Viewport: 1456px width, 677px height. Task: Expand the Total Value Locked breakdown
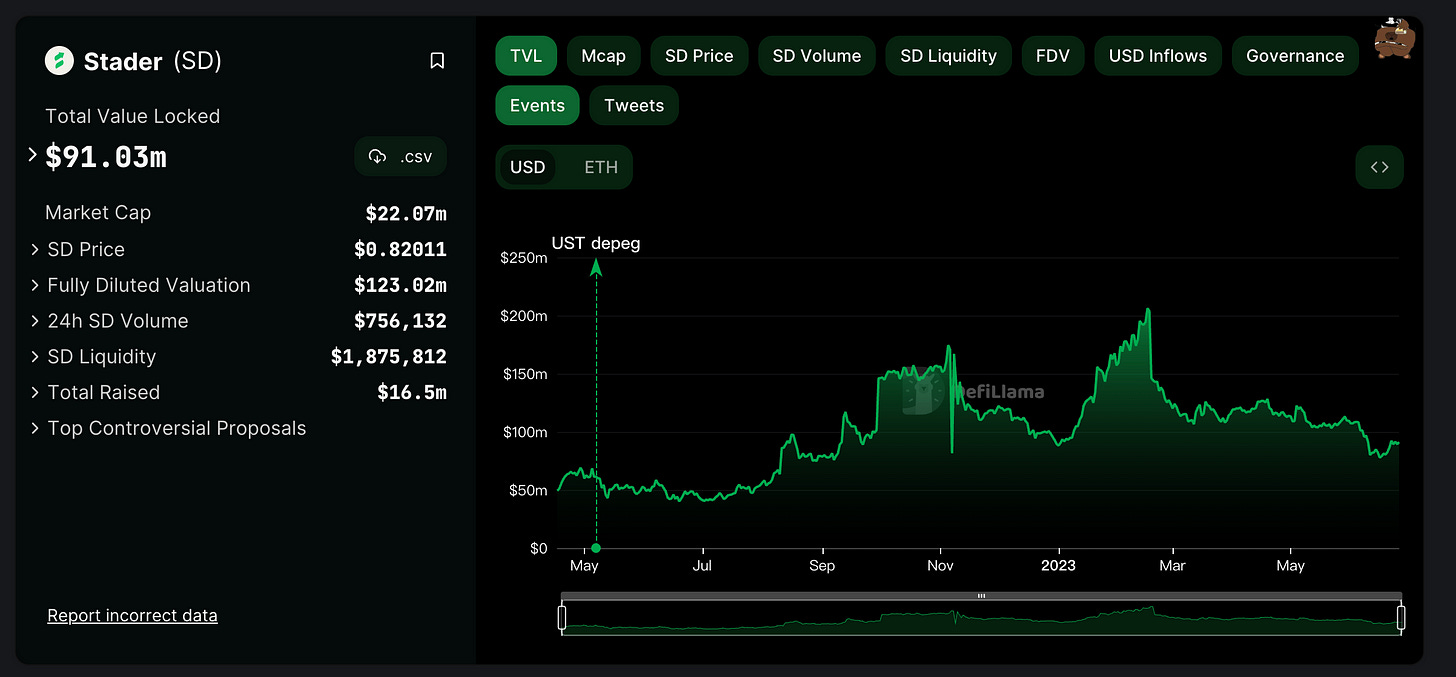pos(32,155)
